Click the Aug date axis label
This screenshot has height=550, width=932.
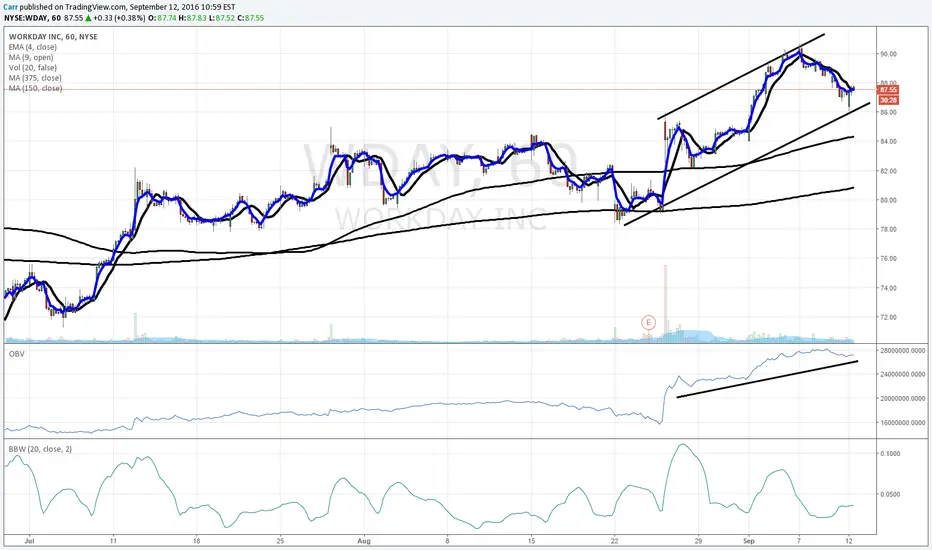click(364, 541)
